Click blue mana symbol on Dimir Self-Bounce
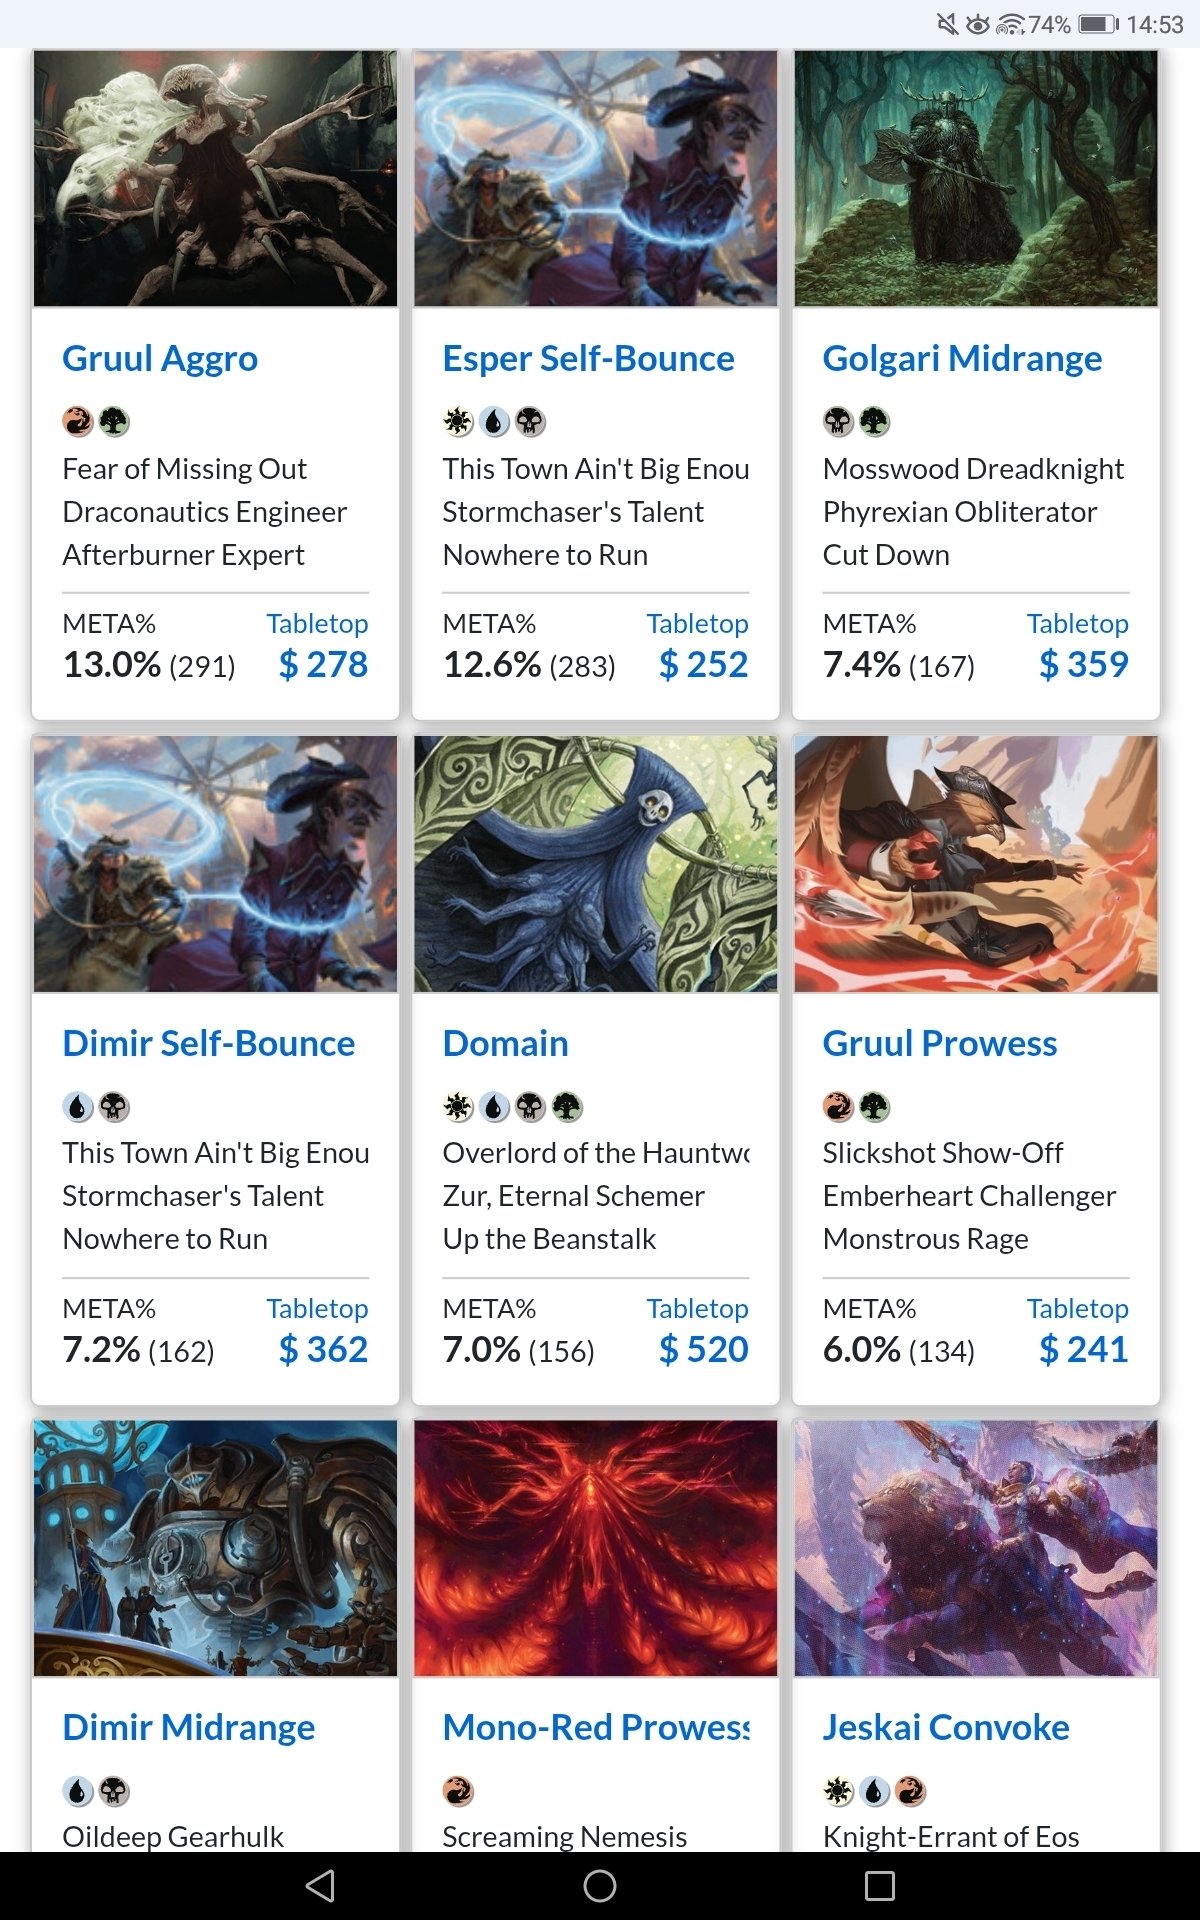Viewport: 1200px width, 1920px height. pos(78,1107)
